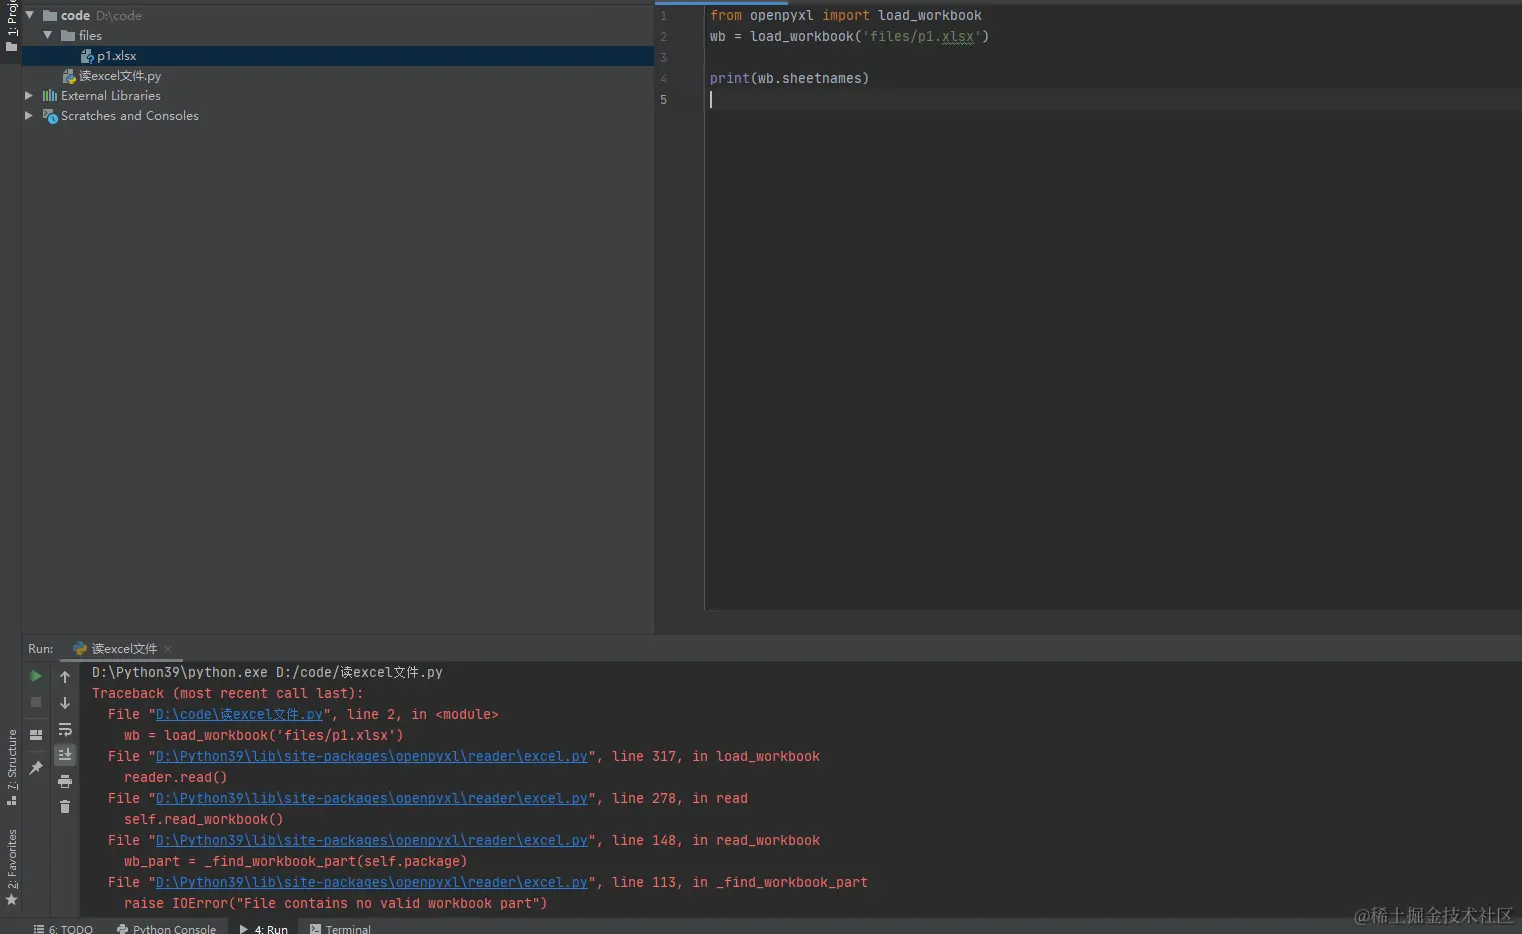Switch to the 4: Run tab
Image resolution: width=1522 pixels, height=934 pixels.
(264, 929)
